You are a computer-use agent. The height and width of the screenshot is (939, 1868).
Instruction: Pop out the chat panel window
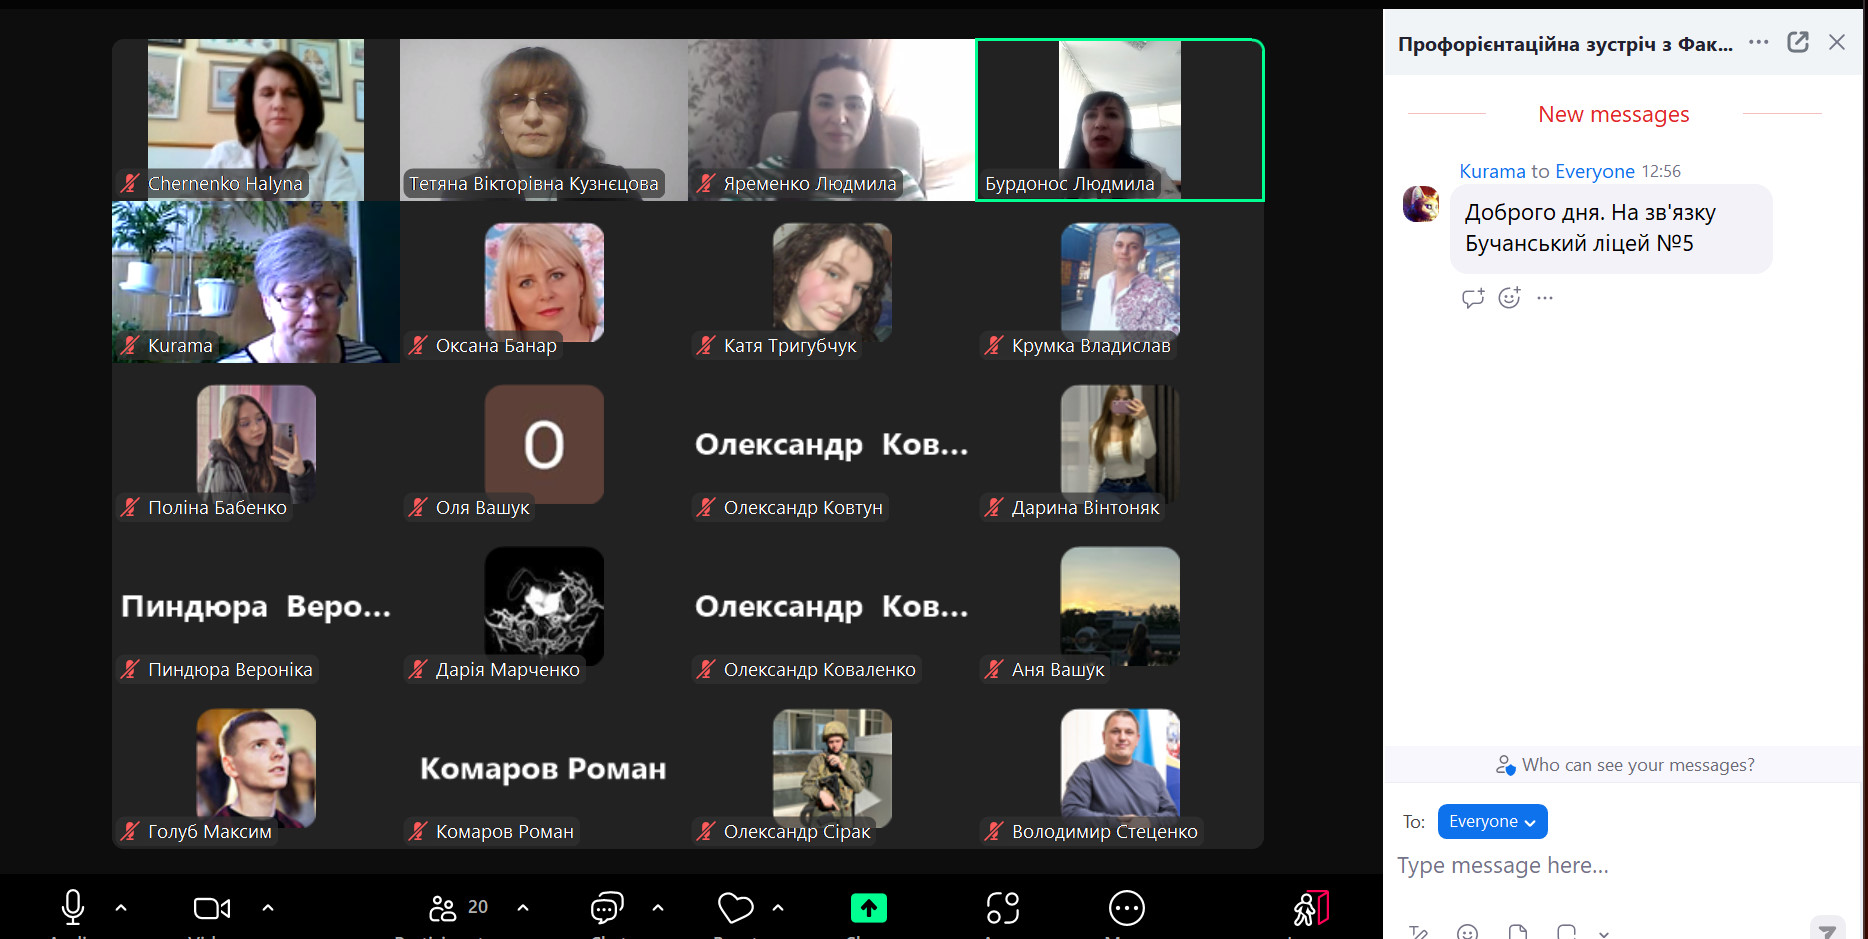[x=1798, y=42]
